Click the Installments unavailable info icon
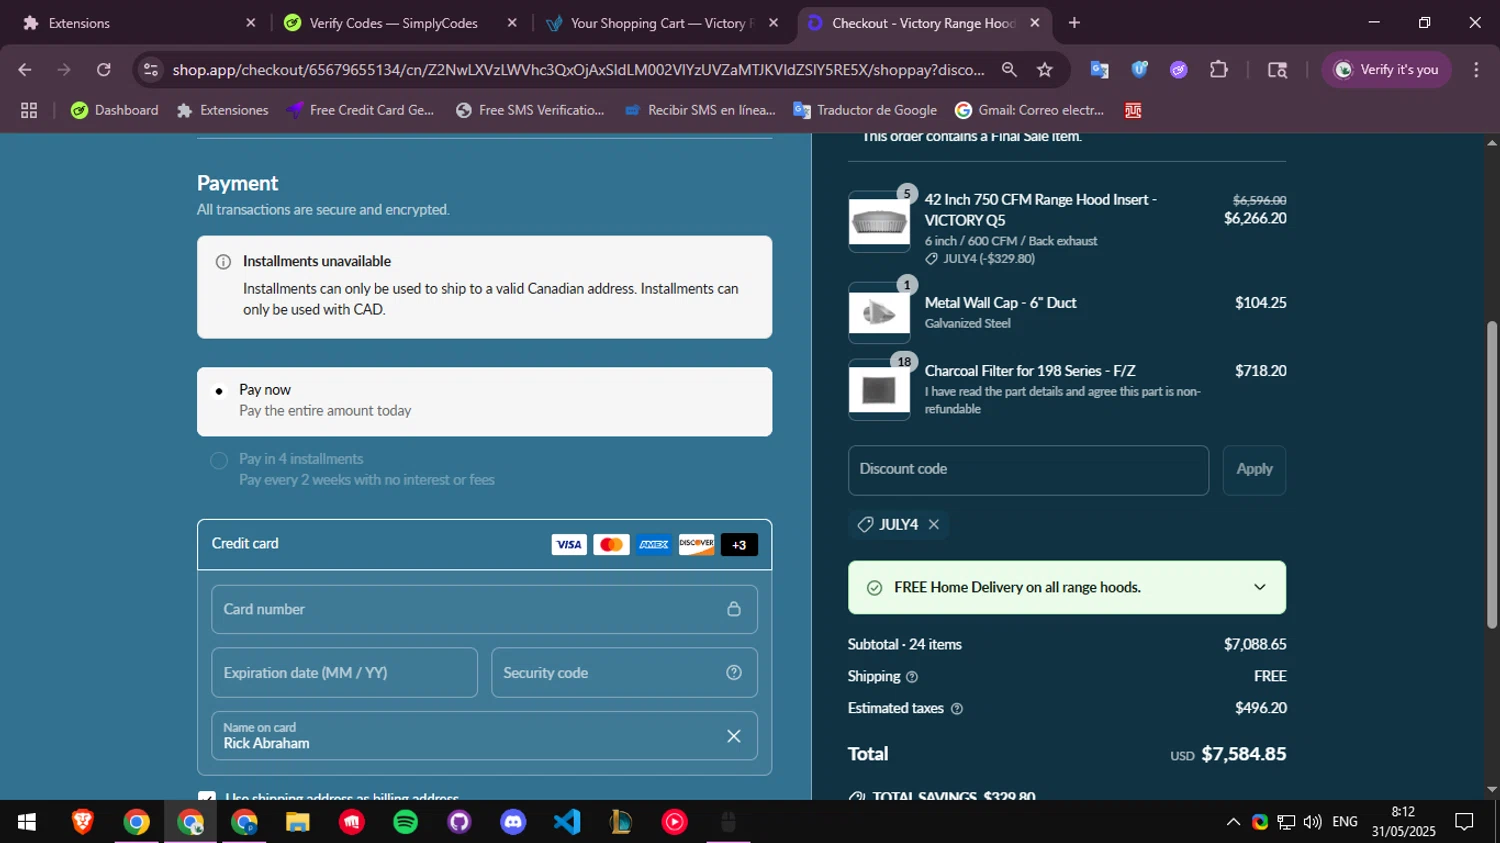 click(223, 262)
